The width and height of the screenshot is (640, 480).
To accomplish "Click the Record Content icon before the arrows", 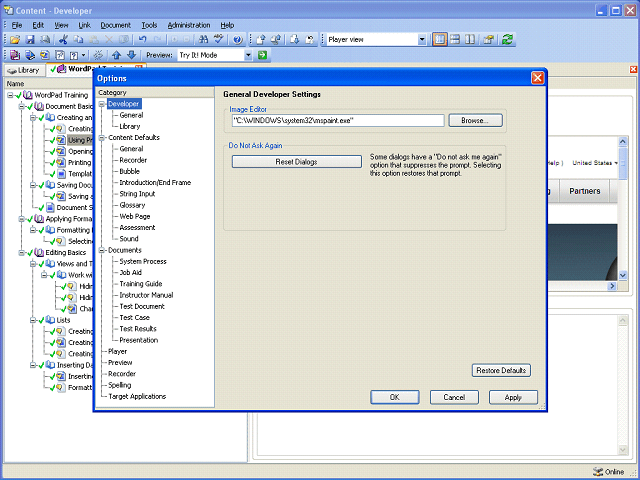I will coord(98,55).
